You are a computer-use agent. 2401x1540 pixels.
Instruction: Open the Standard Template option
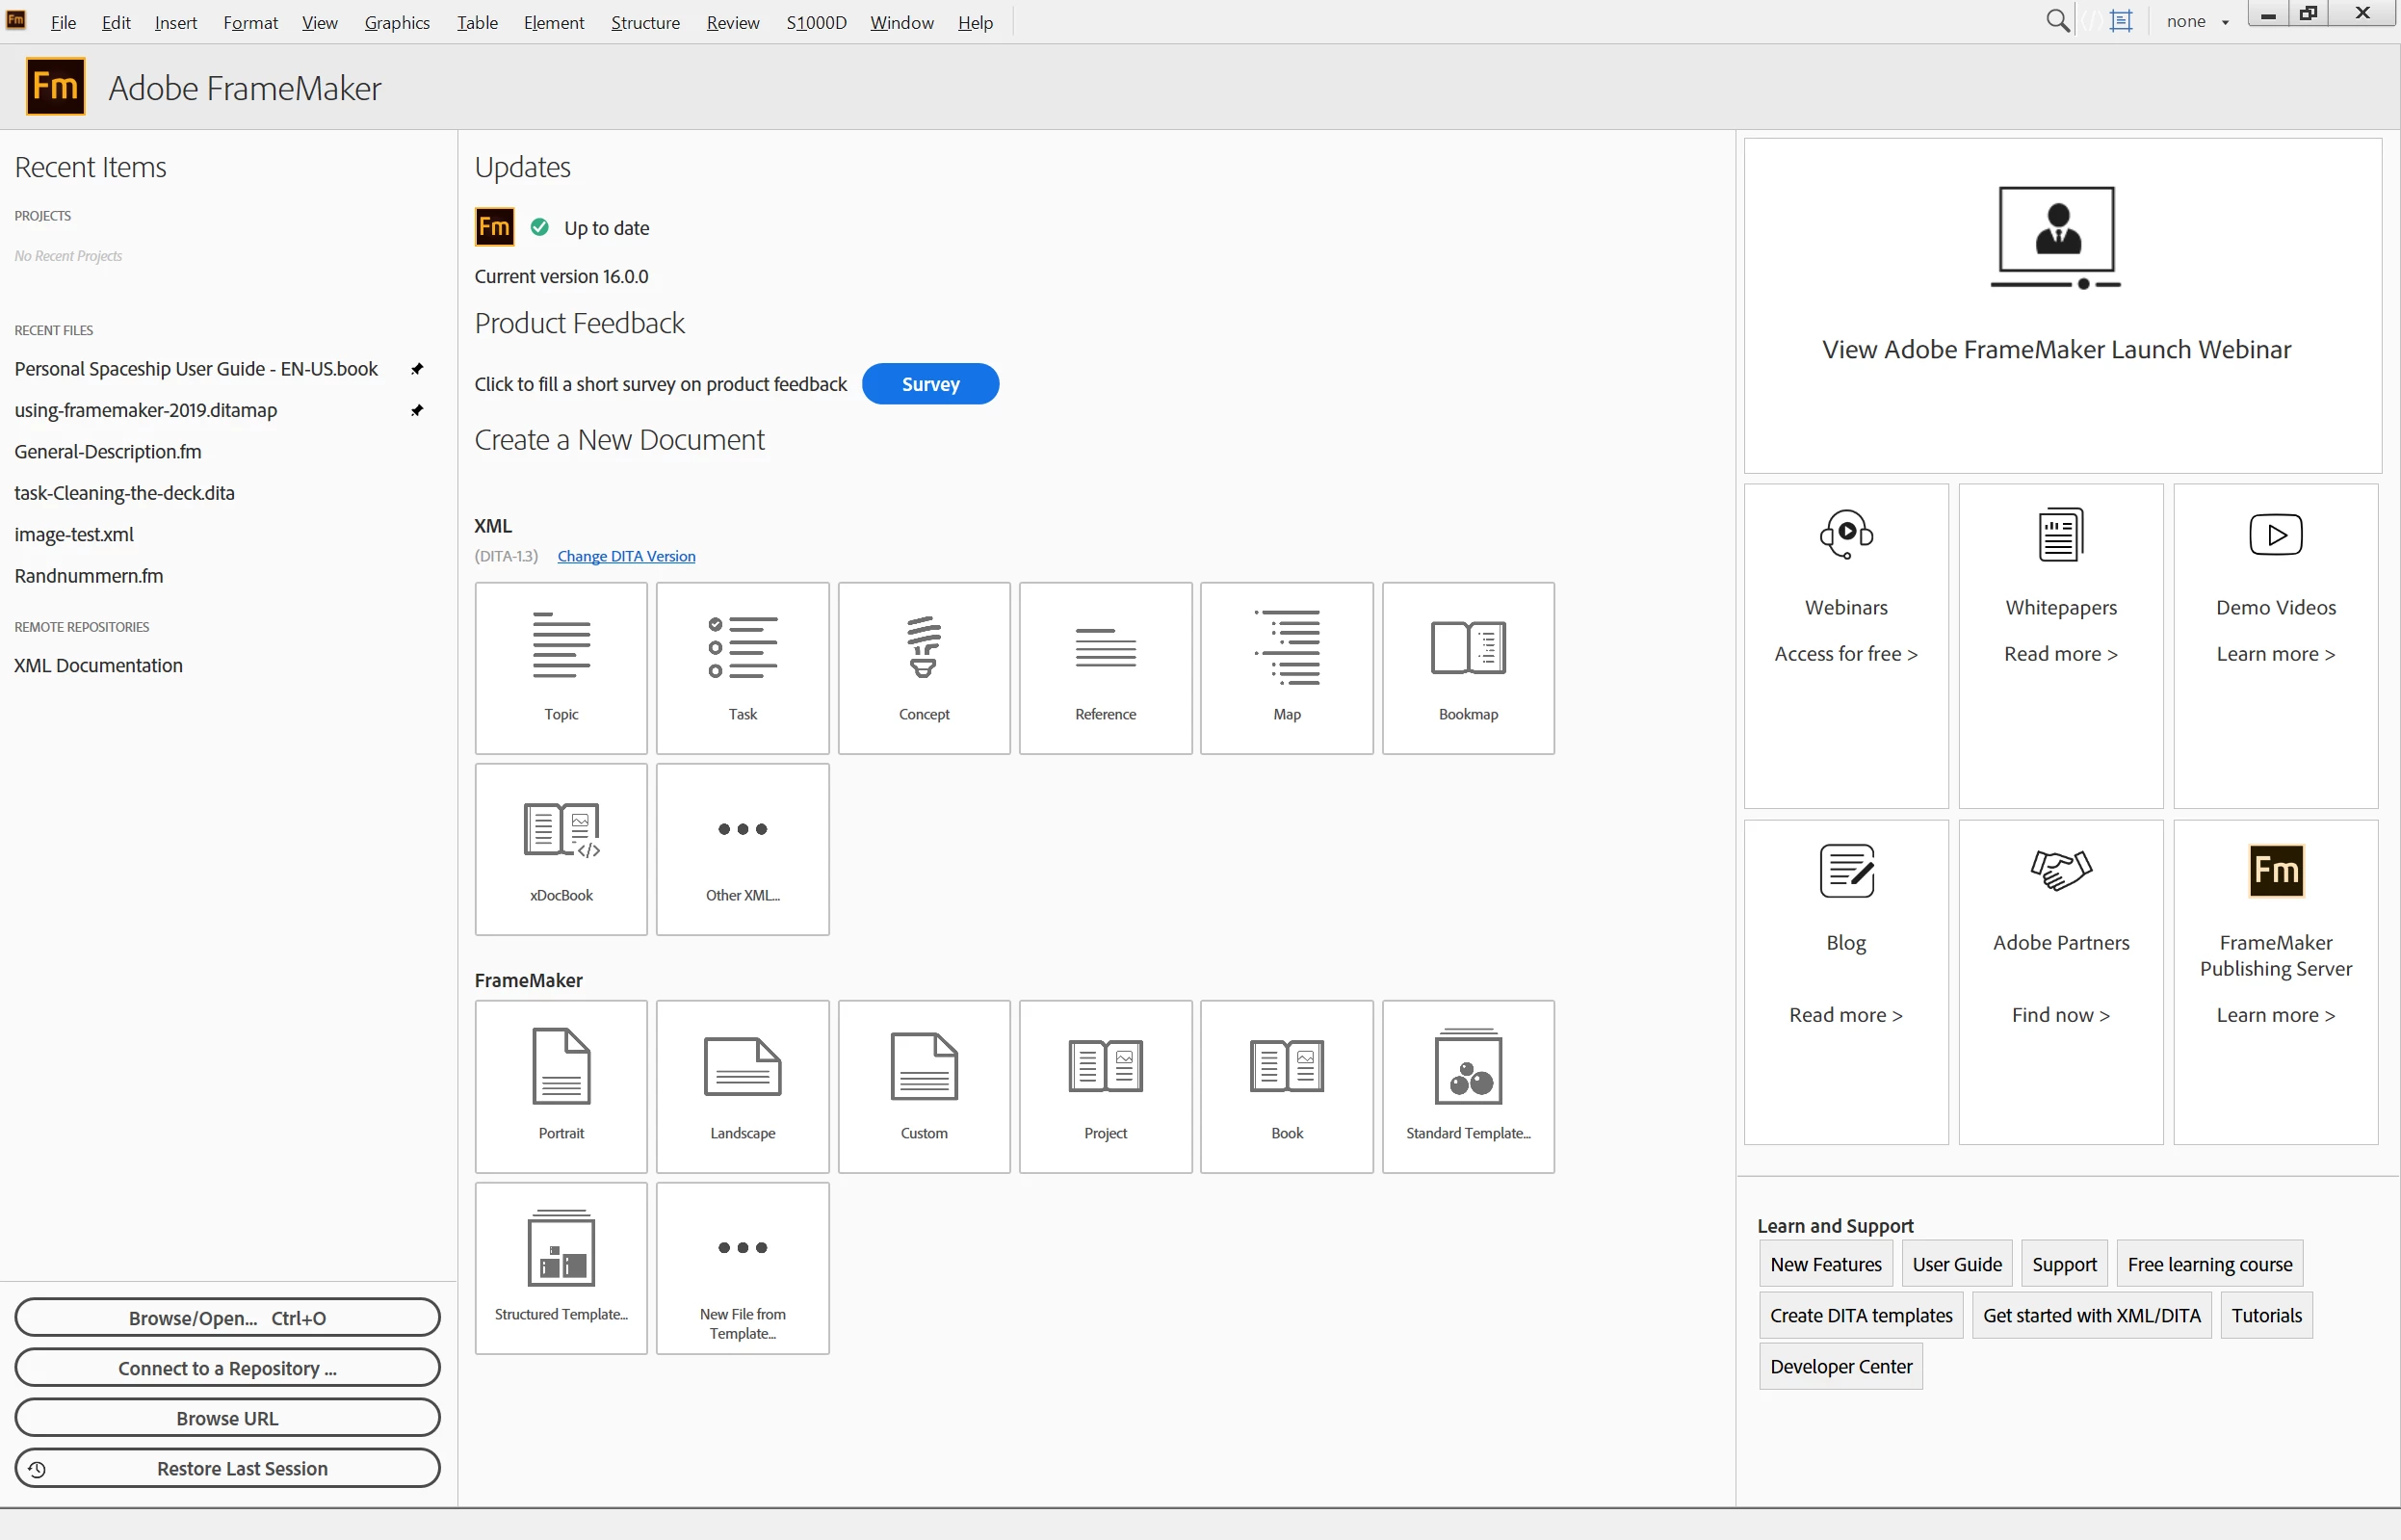(x=1467, y=1086)
